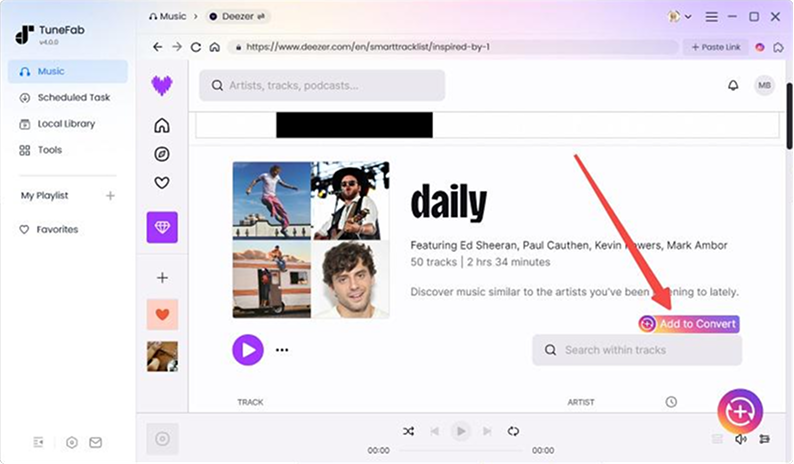Viewport: 794px width, 464px height.
Task: Skip to previous track
Action: click(434, 431)
